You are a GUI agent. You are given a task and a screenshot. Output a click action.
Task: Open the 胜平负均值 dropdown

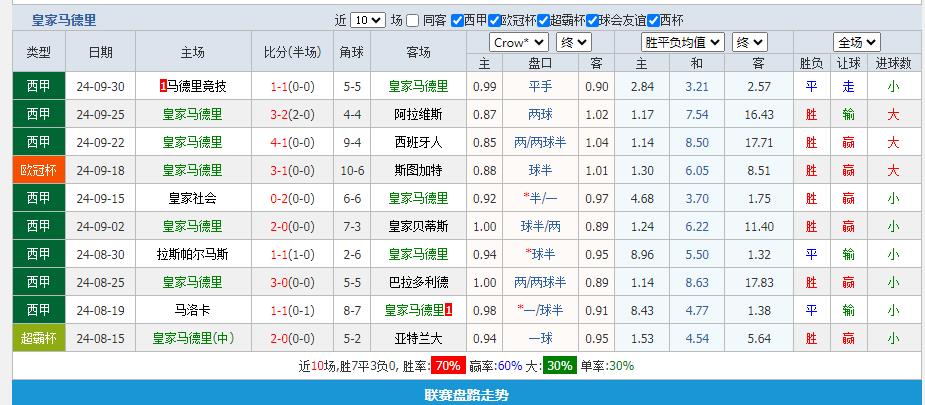[x=682, y=42]
